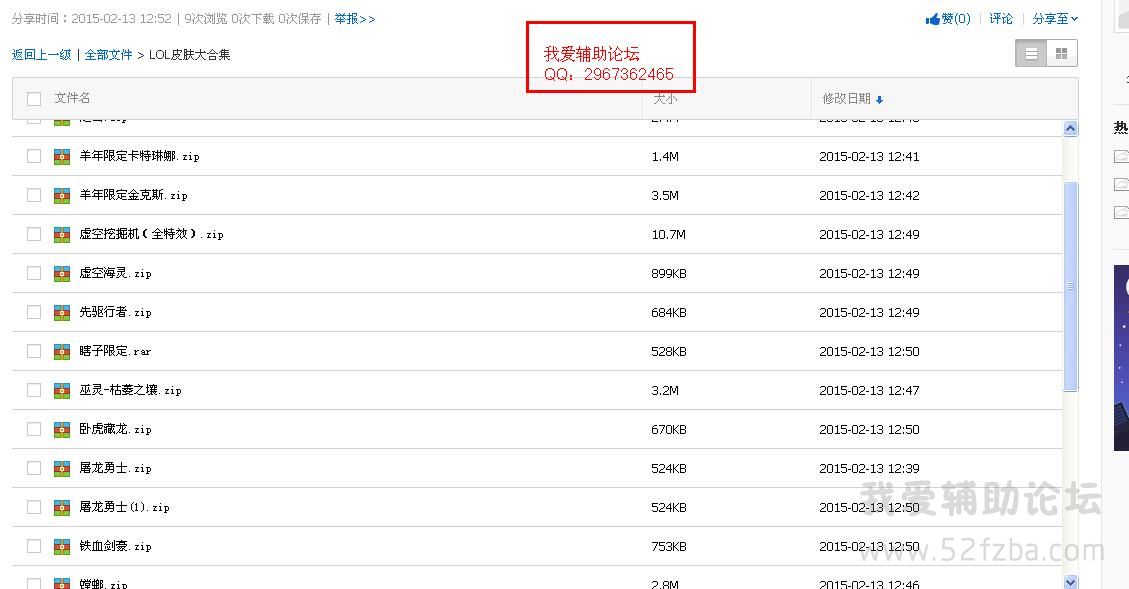Open file 先驱行者.zip

pyautogui.click(x=115, y=312)
